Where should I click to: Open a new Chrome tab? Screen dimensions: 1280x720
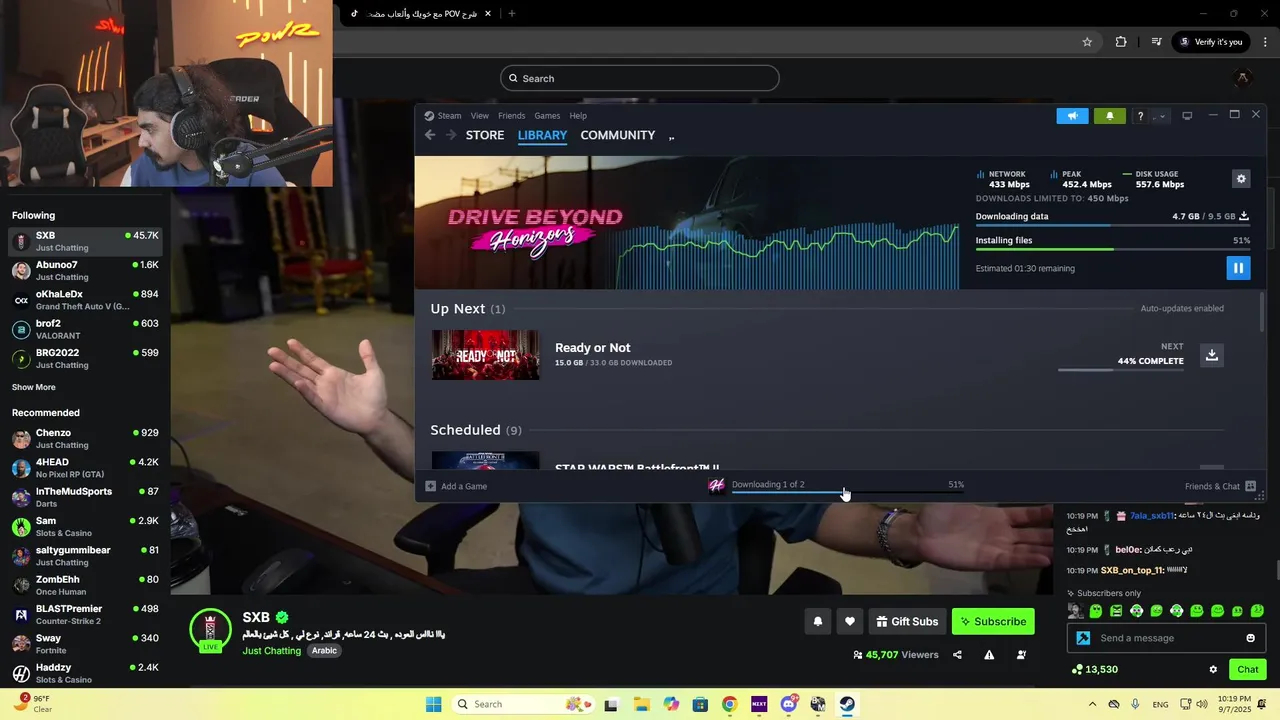512,14
